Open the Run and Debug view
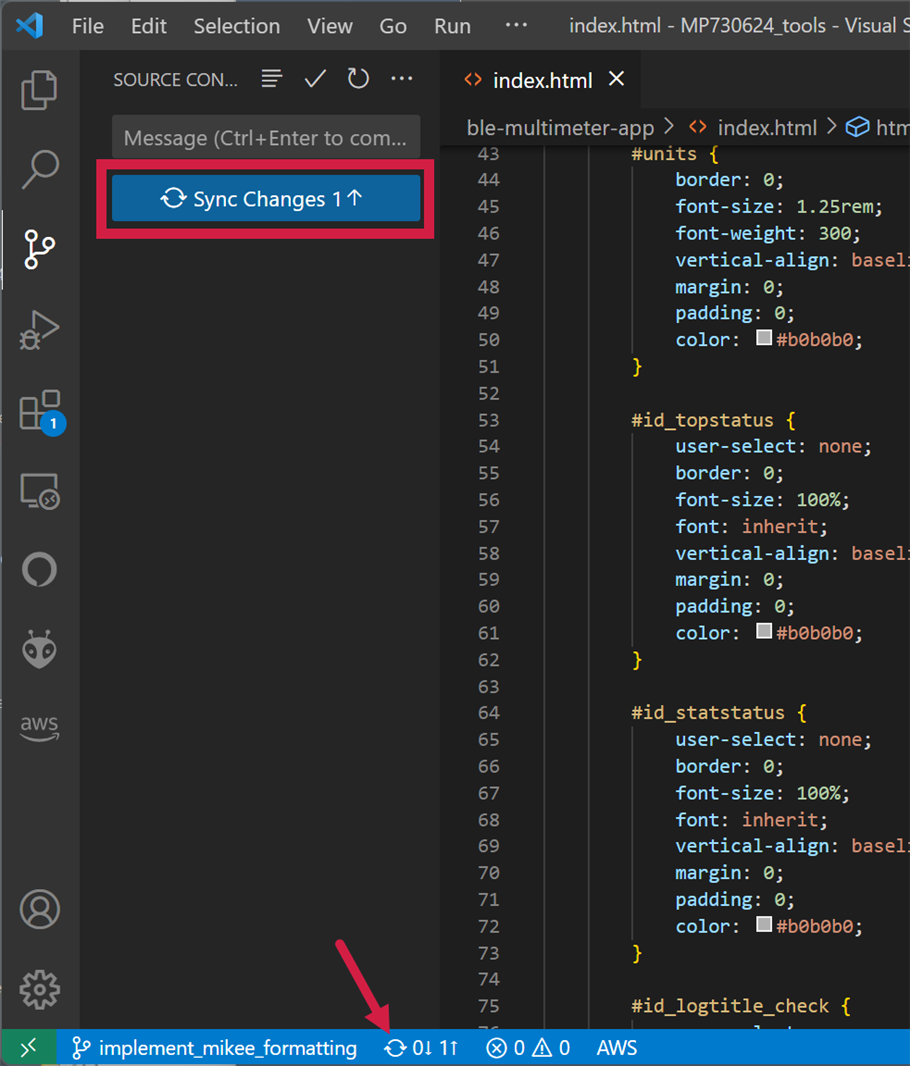 click(x=39, y=330)
